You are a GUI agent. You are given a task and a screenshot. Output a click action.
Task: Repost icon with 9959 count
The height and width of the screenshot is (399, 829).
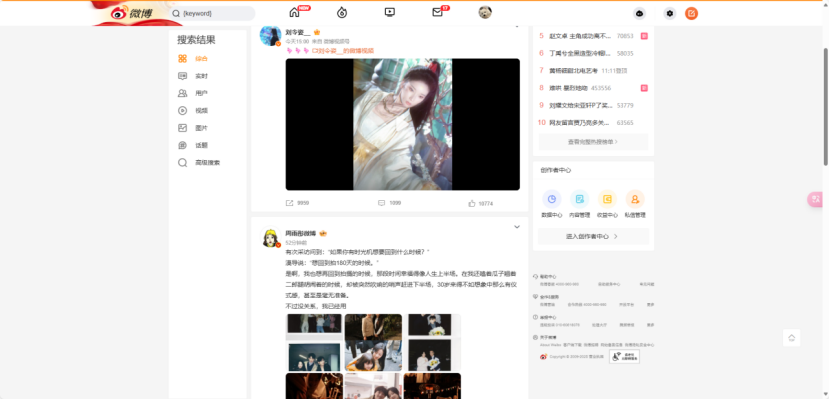(x=289, y=203)
